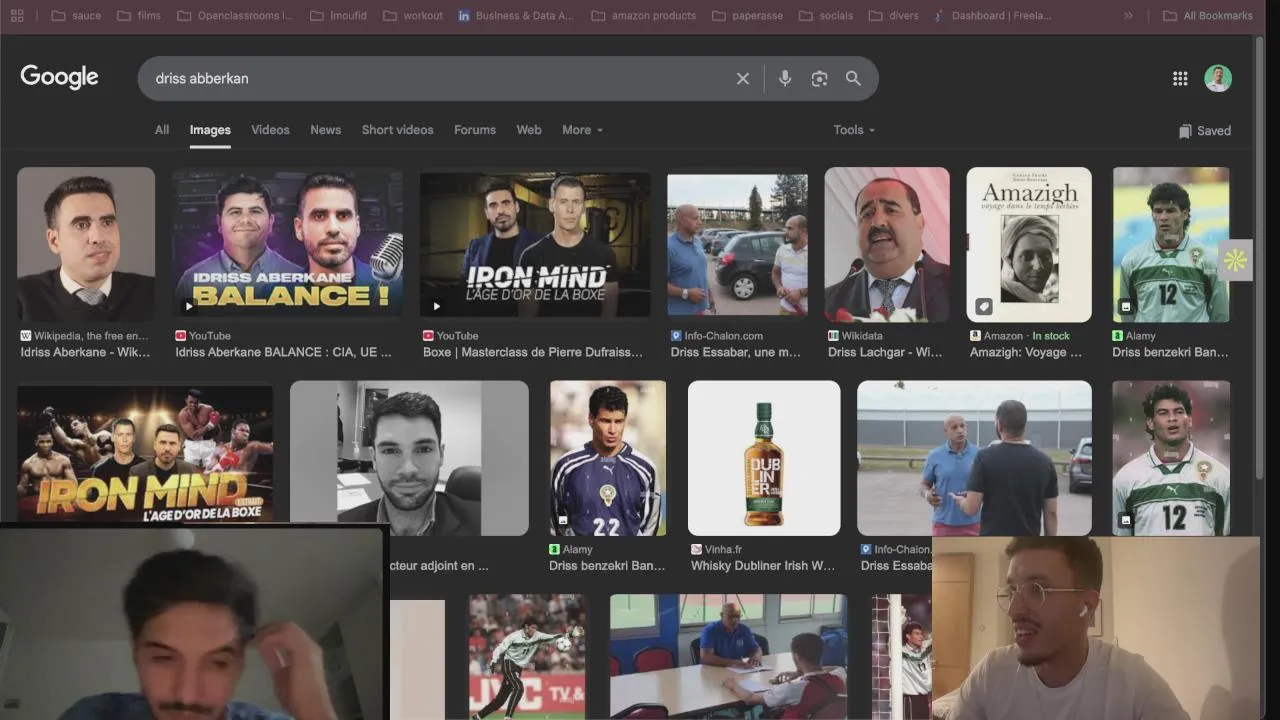Open the lmoufid bookmarks folder
The width and height of the screenshot is (1280, 720).
(338, 16)
